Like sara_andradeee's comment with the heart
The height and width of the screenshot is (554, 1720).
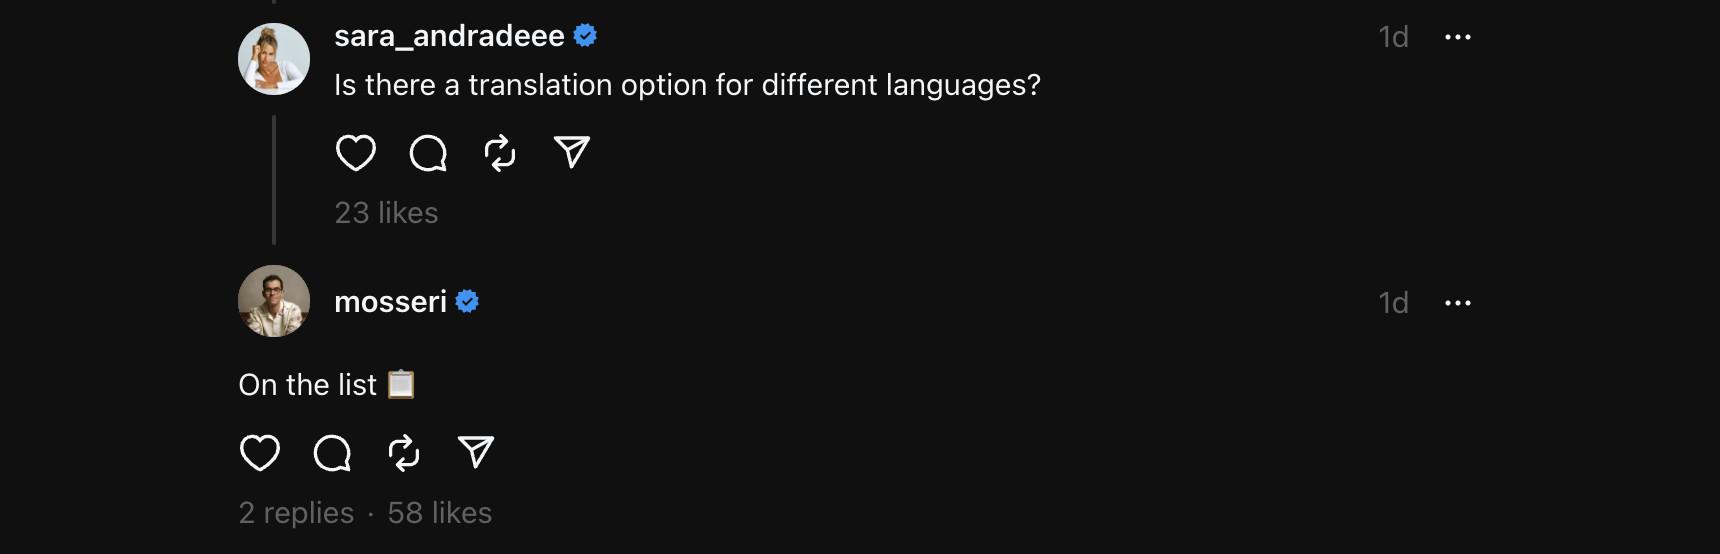tap(355, 153)
